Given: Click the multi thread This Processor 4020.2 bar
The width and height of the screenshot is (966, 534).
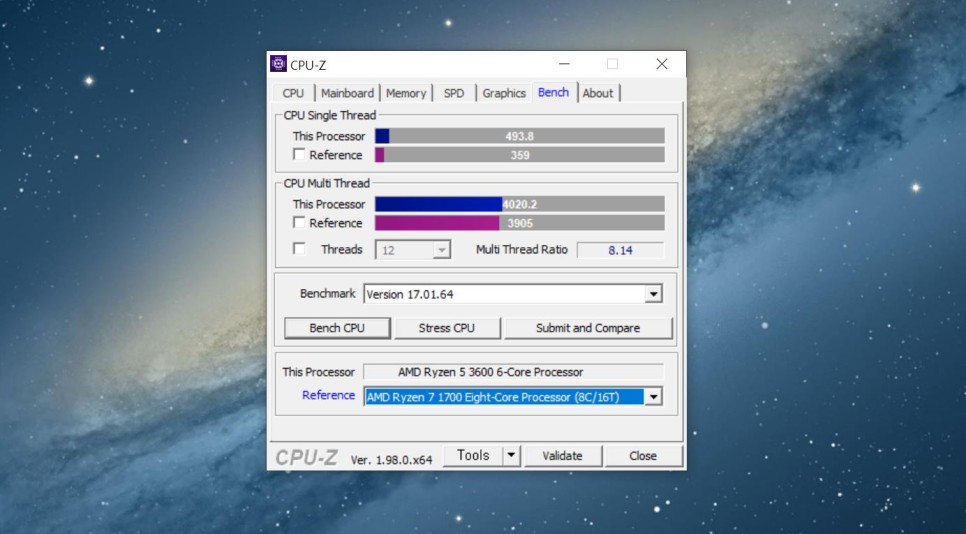Looking at the screenshot, I should click(519, 204).
